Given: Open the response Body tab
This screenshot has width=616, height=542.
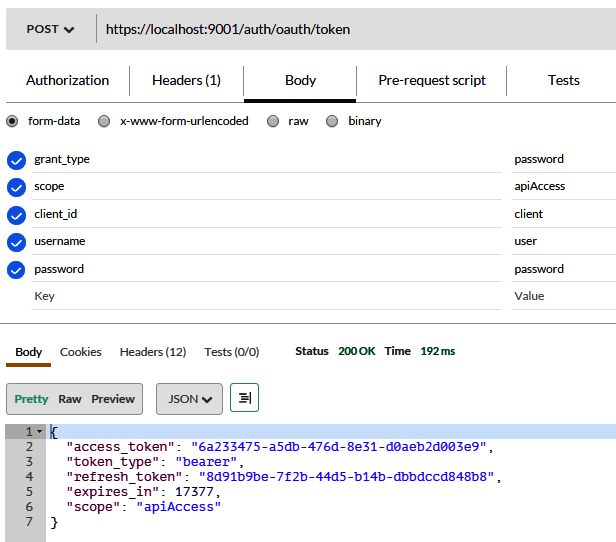Looking at the screenshot, I should point(28,352).
